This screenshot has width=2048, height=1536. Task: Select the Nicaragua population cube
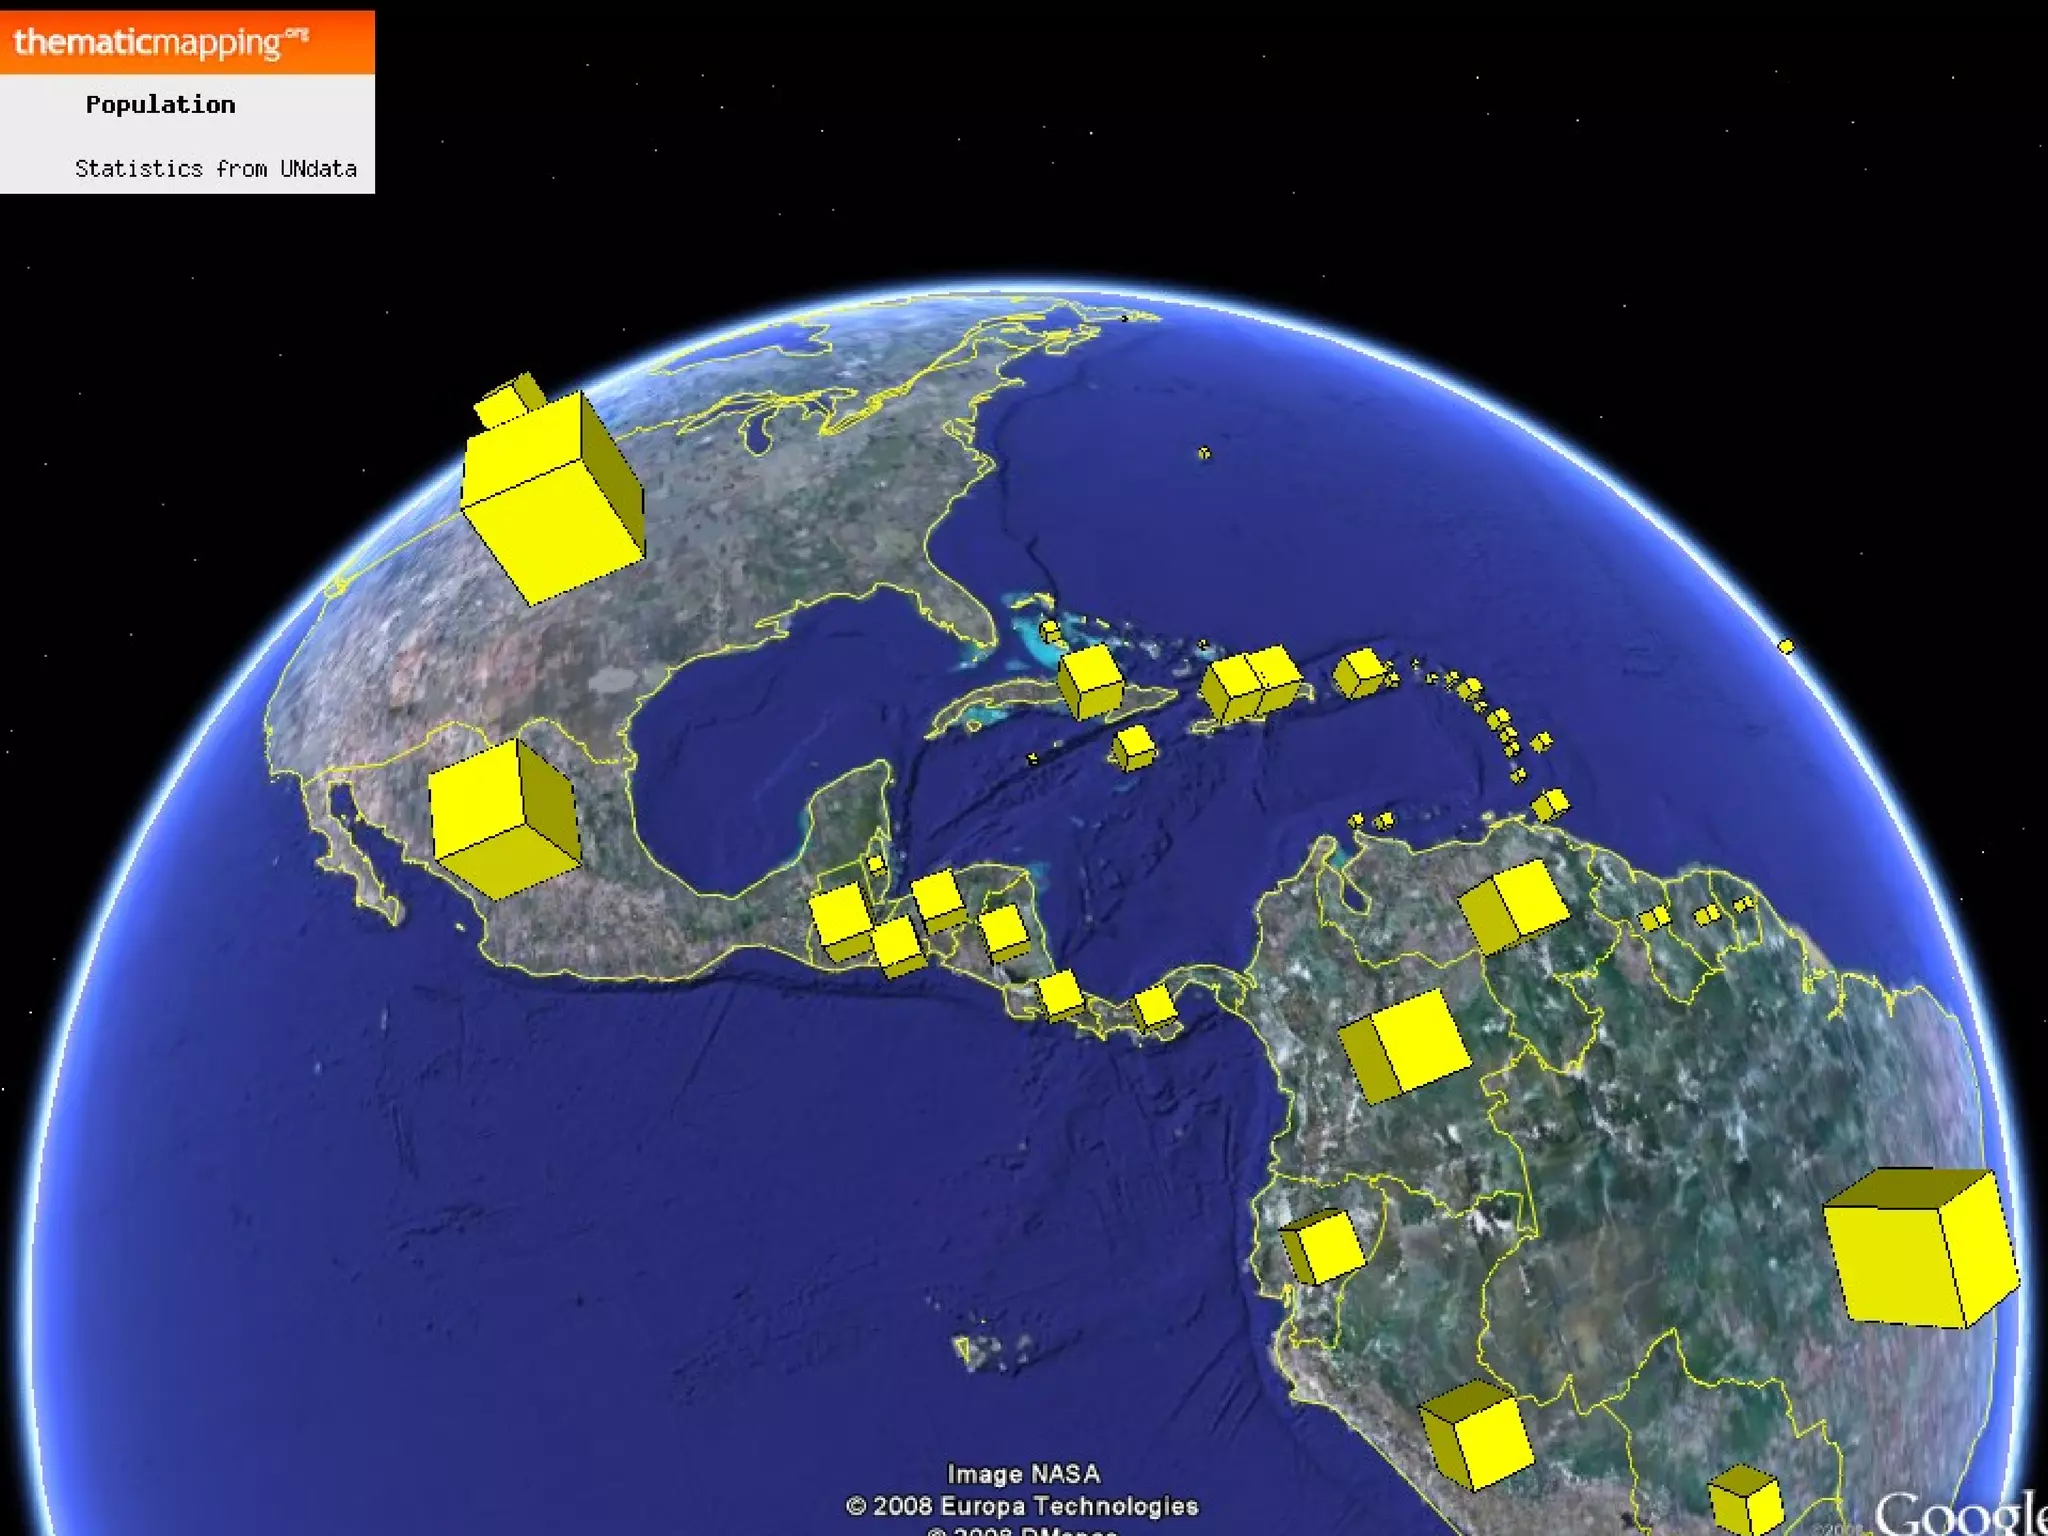1004,933
